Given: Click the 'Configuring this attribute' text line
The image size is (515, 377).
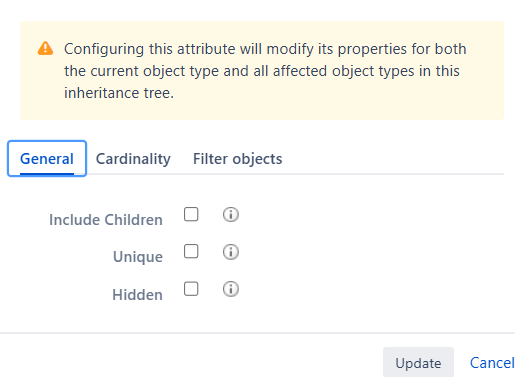Looking at the screenshot, I should [x=265, y=49].
